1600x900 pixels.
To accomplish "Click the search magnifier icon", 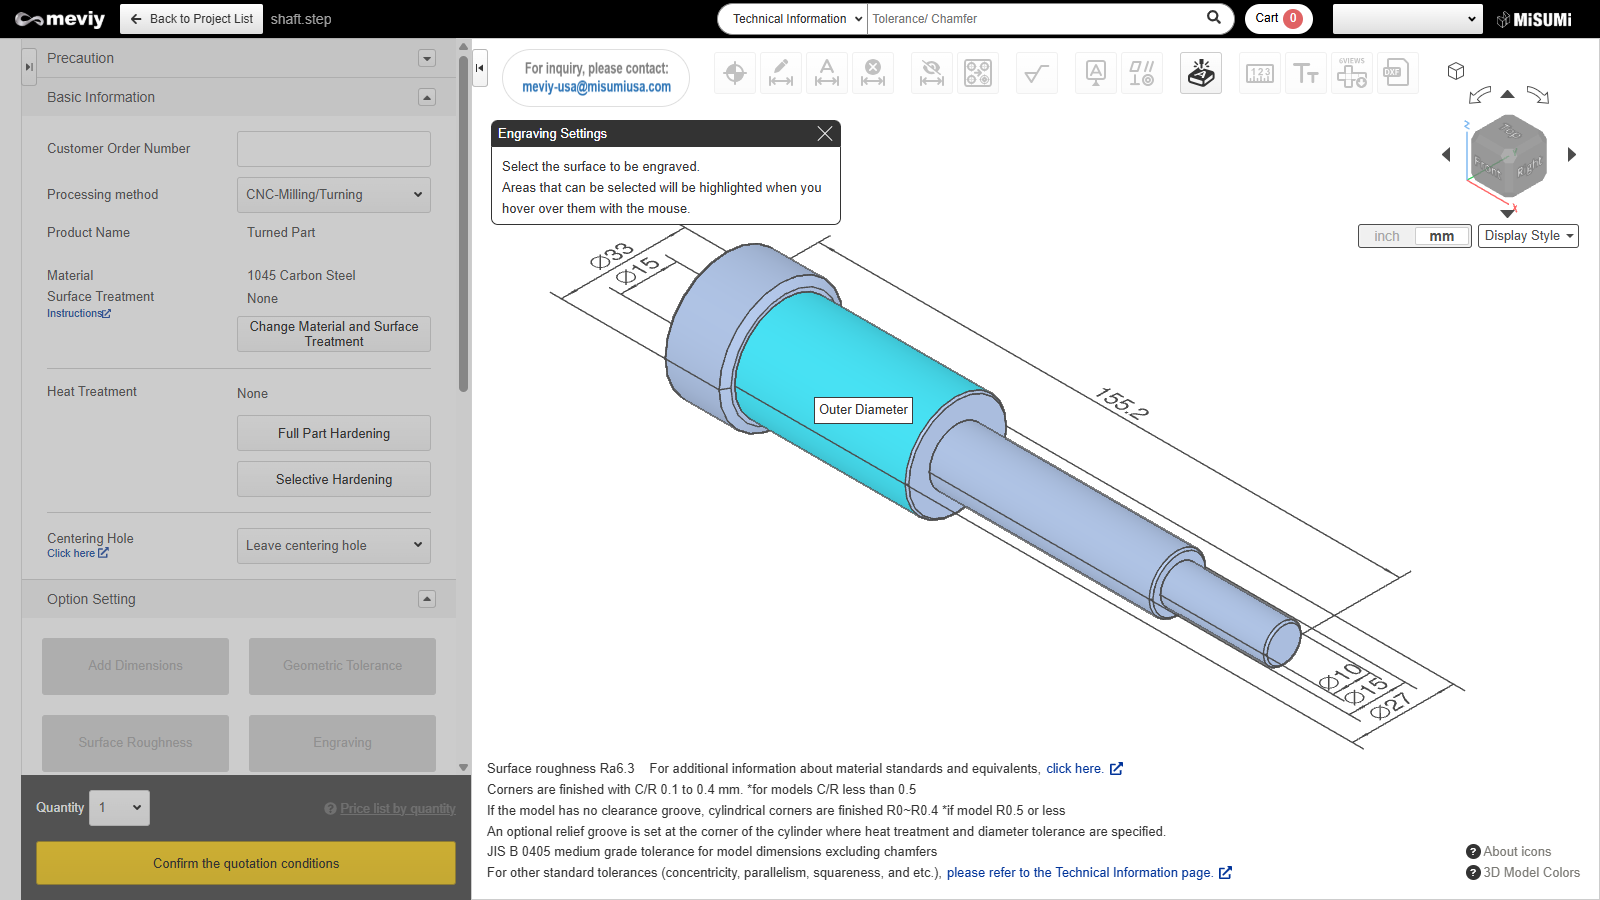I will (x=1214, y=18).
